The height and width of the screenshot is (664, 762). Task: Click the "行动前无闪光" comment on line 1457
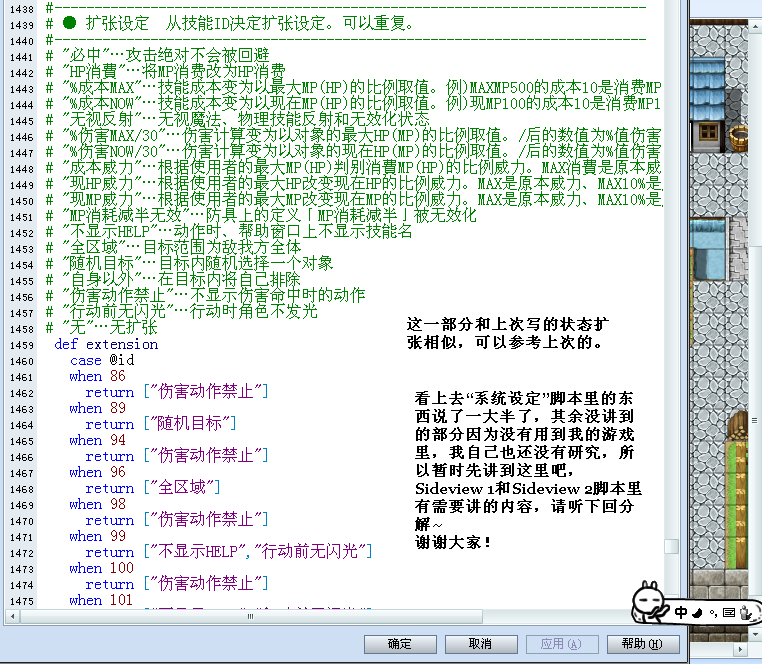pos(182,313)
